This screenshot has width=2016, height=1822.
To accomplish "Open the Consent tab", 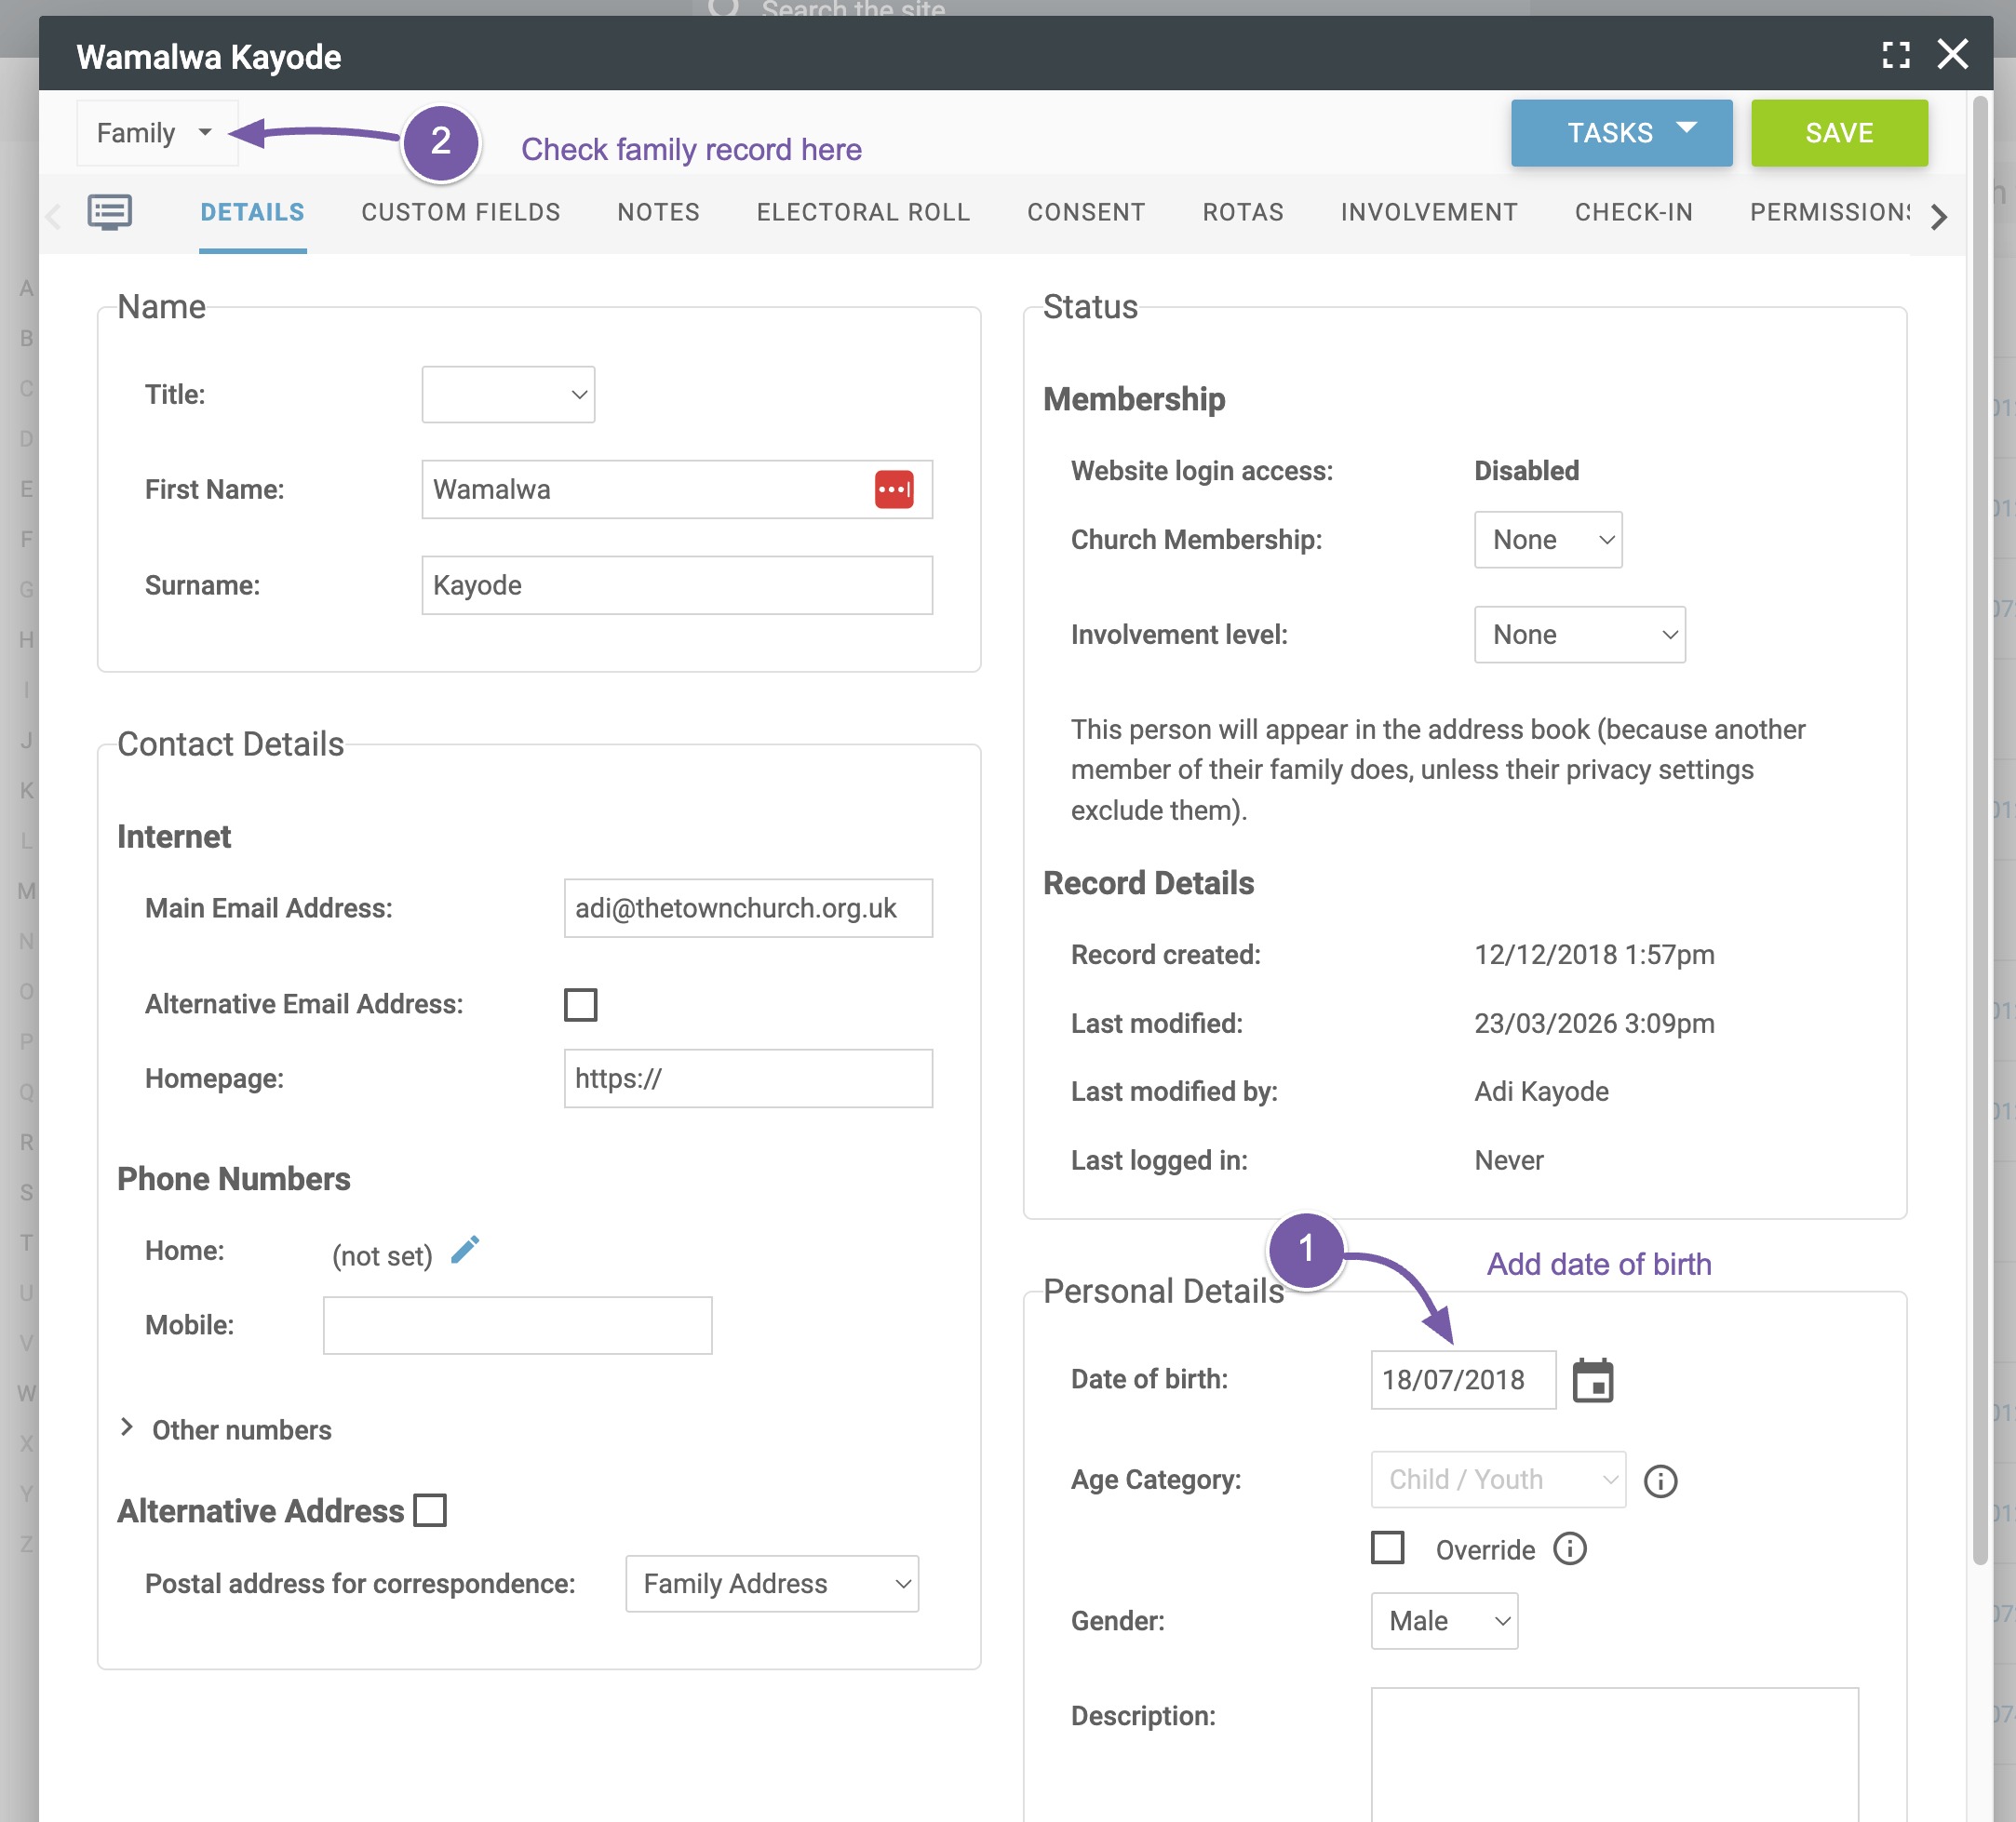I will click(1085, 212).
